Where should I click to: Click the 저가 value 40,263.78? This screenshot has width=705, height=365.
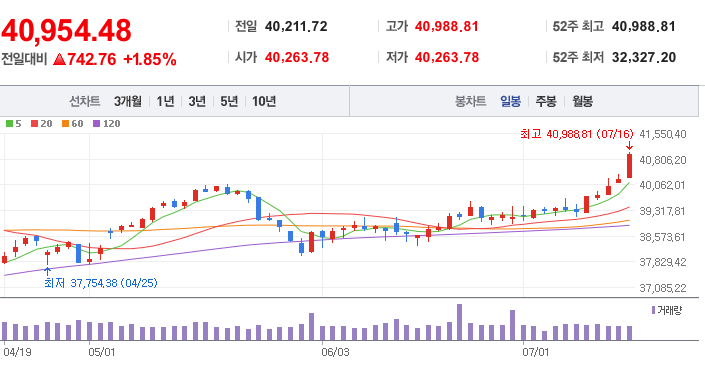tap(446, 58)
